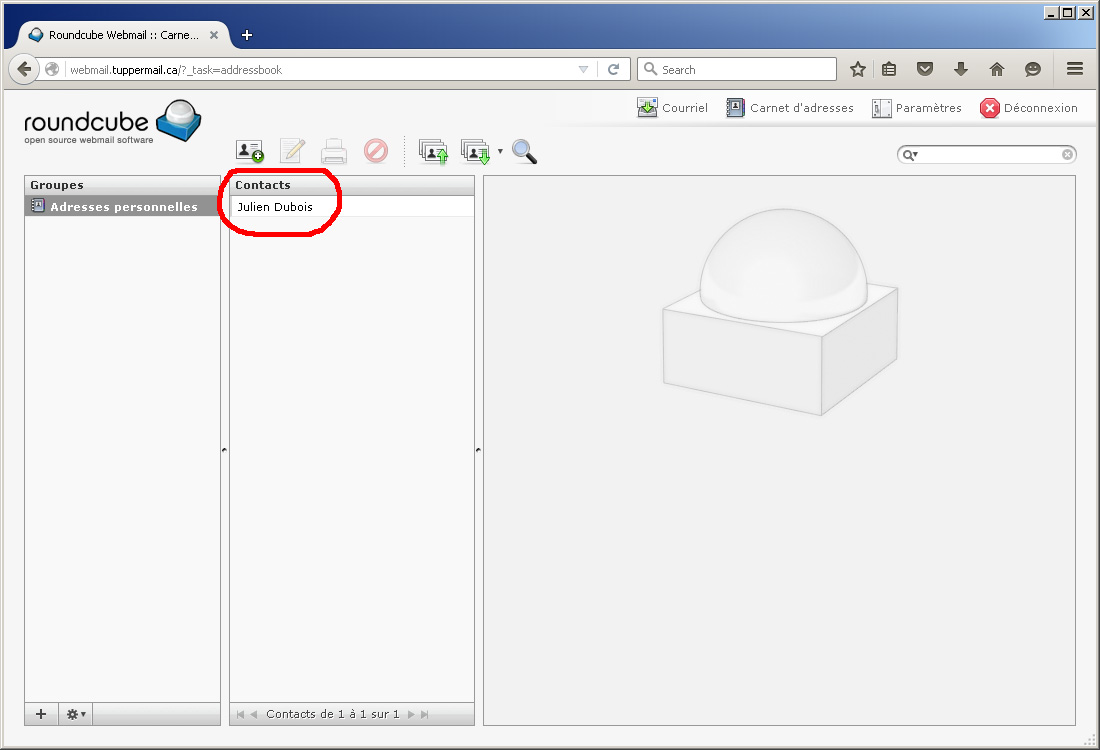Viewport: 1100px width, 750px height.
Task: Open the Paramètres settings section
Action: click(x=916, y=108)
